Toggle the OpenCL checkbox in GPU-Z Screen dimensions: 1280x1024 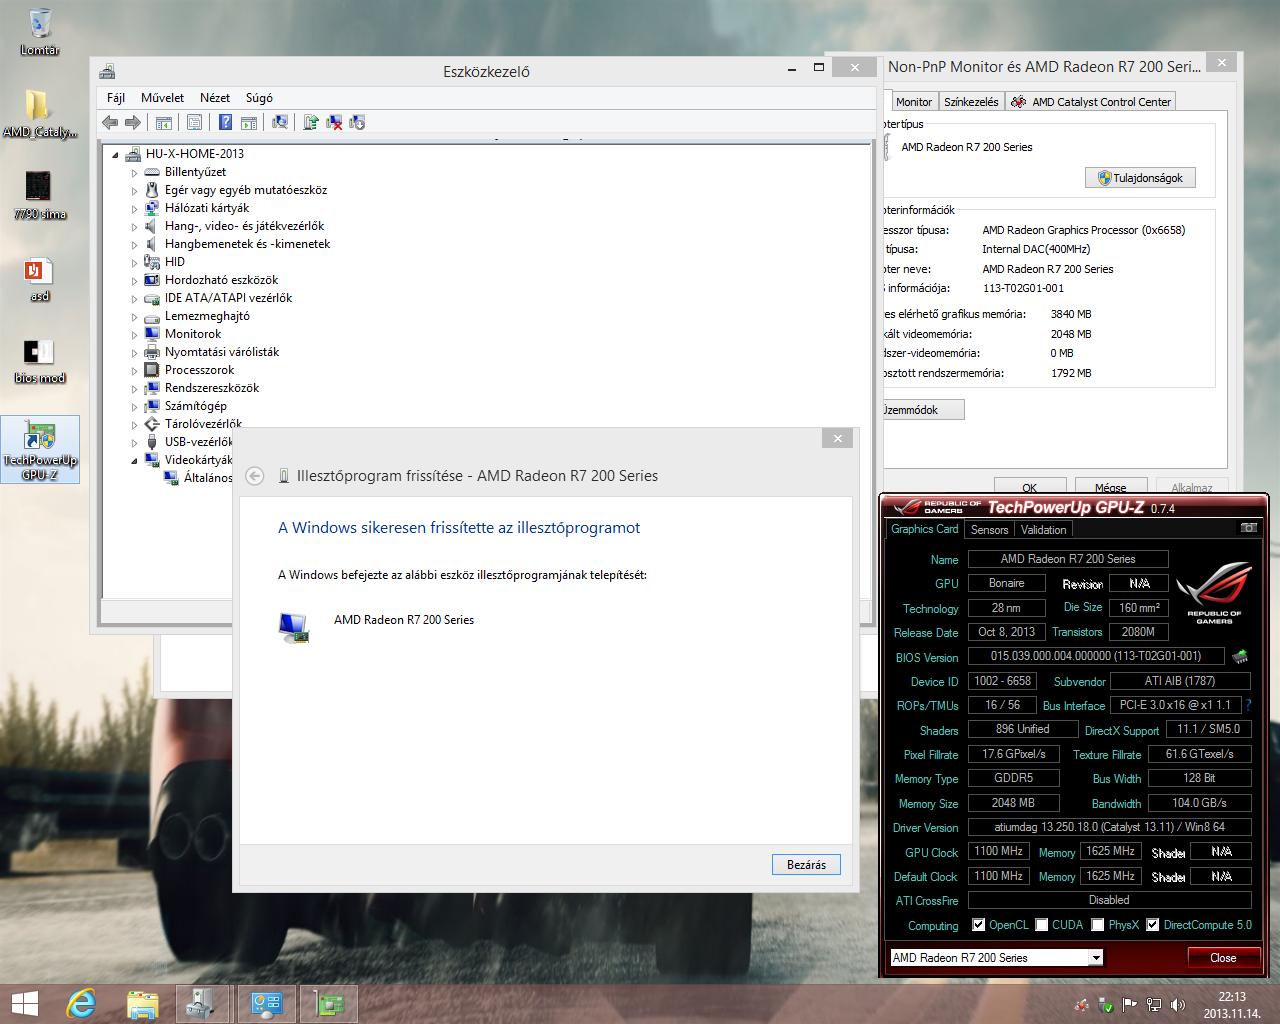click(x=978, y=925)
